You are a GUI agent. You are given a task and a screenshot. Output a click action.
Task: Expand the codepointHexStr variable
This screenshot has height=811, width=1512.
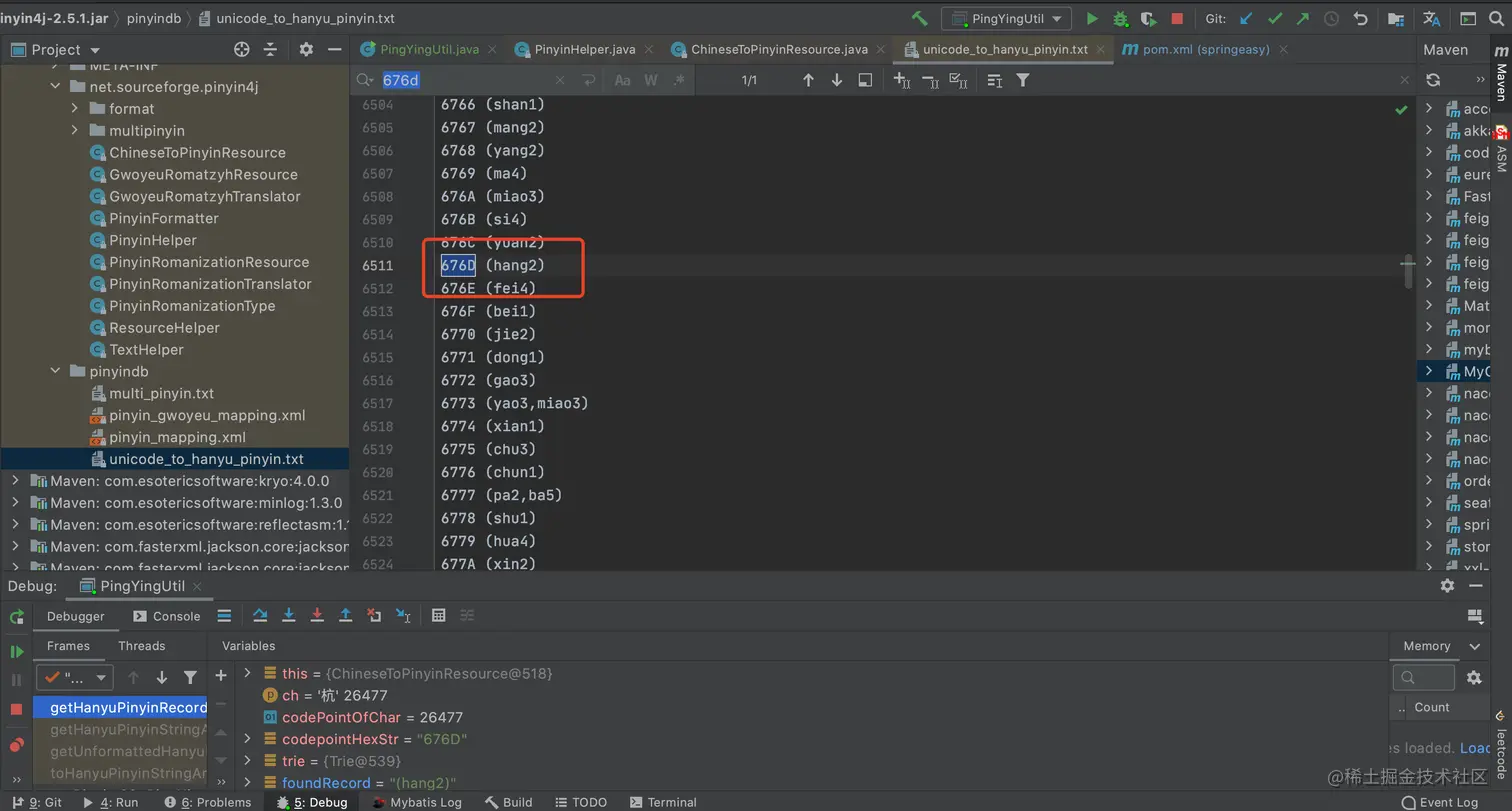click(x=247, y=740)
